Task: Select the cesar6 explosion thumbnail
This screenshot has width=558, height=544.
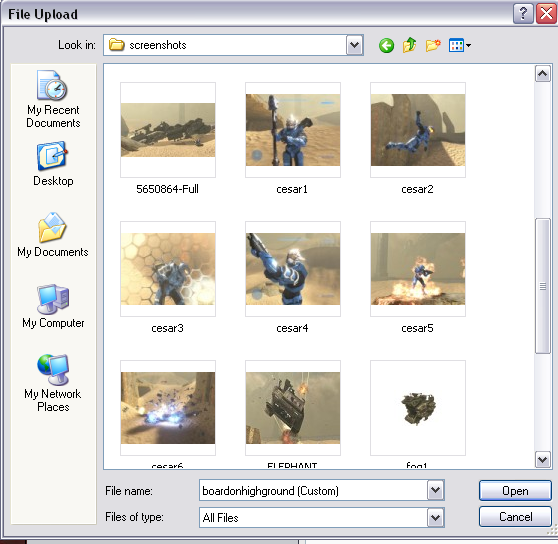Action: point(168,408)
